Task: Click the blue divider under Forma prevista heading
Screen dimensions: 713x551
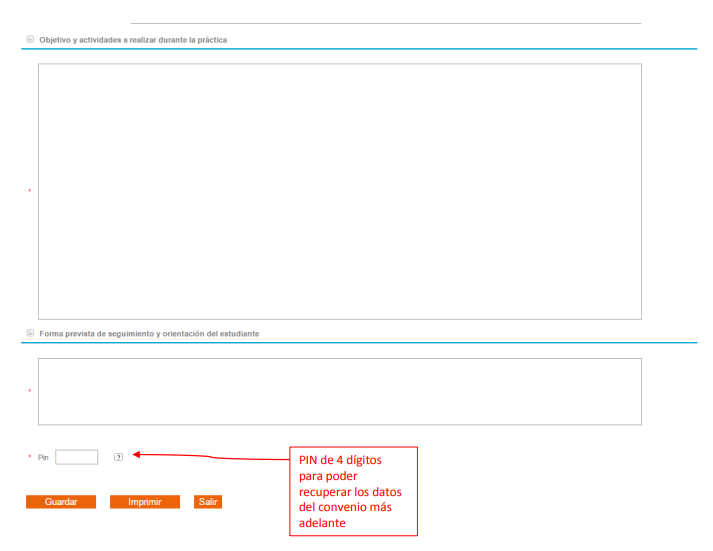Action: (359, 342)
